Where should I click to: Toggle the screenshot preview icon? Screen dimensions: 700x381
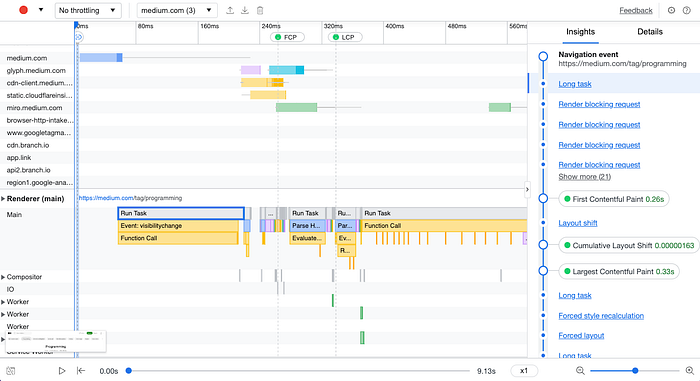[x=11, y=371]
